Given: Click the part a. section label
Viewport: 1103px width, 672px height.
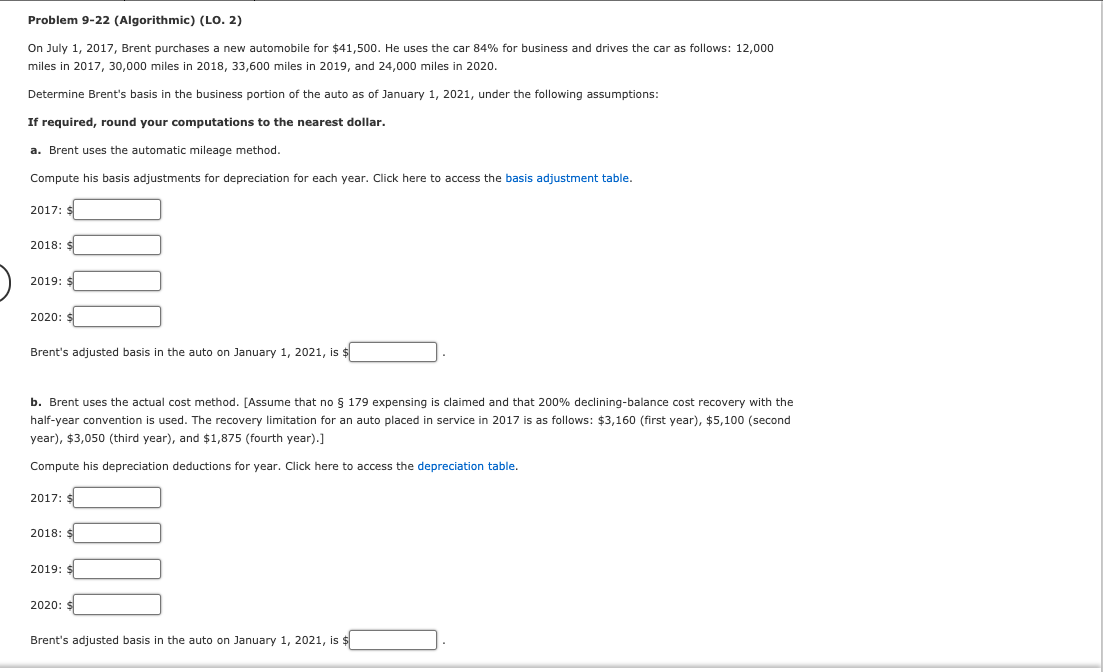Looking at the screenshot, I should [x=36, y=150].
